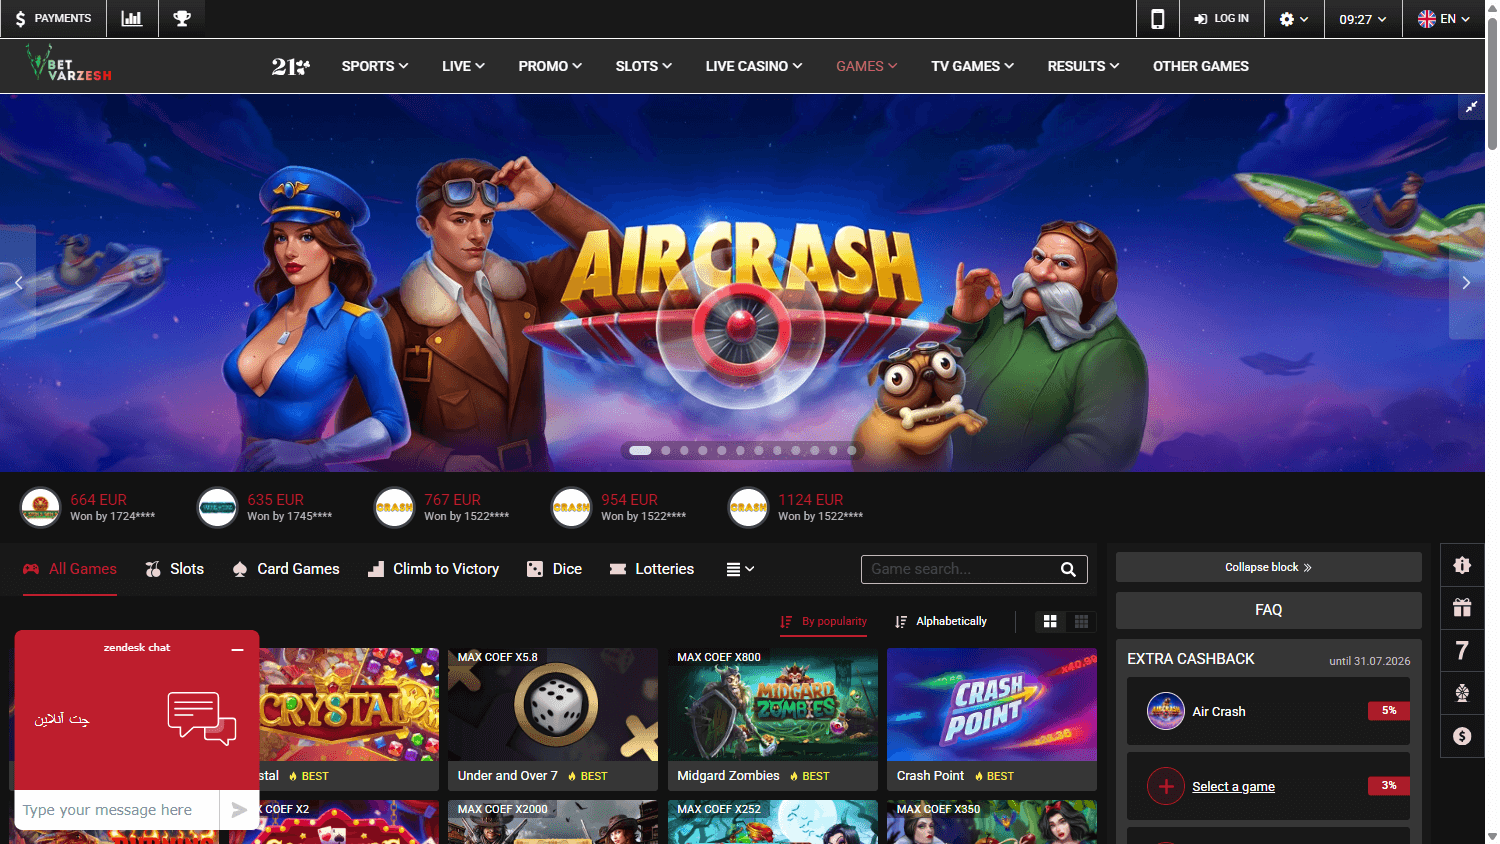
Task: Show next banner with right arrow
Action: (x=1466, y=283)
